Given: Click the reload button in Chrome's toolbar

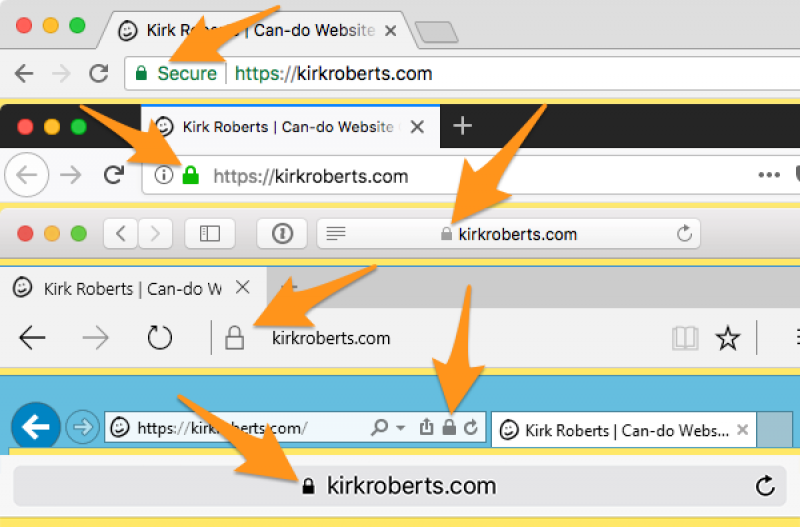Looking at the screenshot, I should pyautogui.click(x=98, y=73).
